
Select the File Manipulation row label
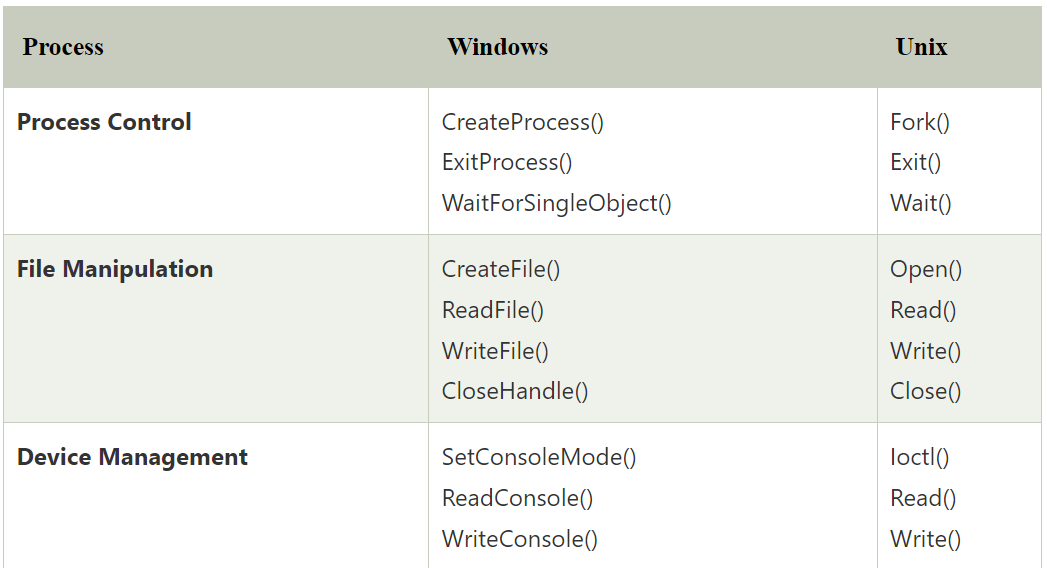[x=115, y=269]
